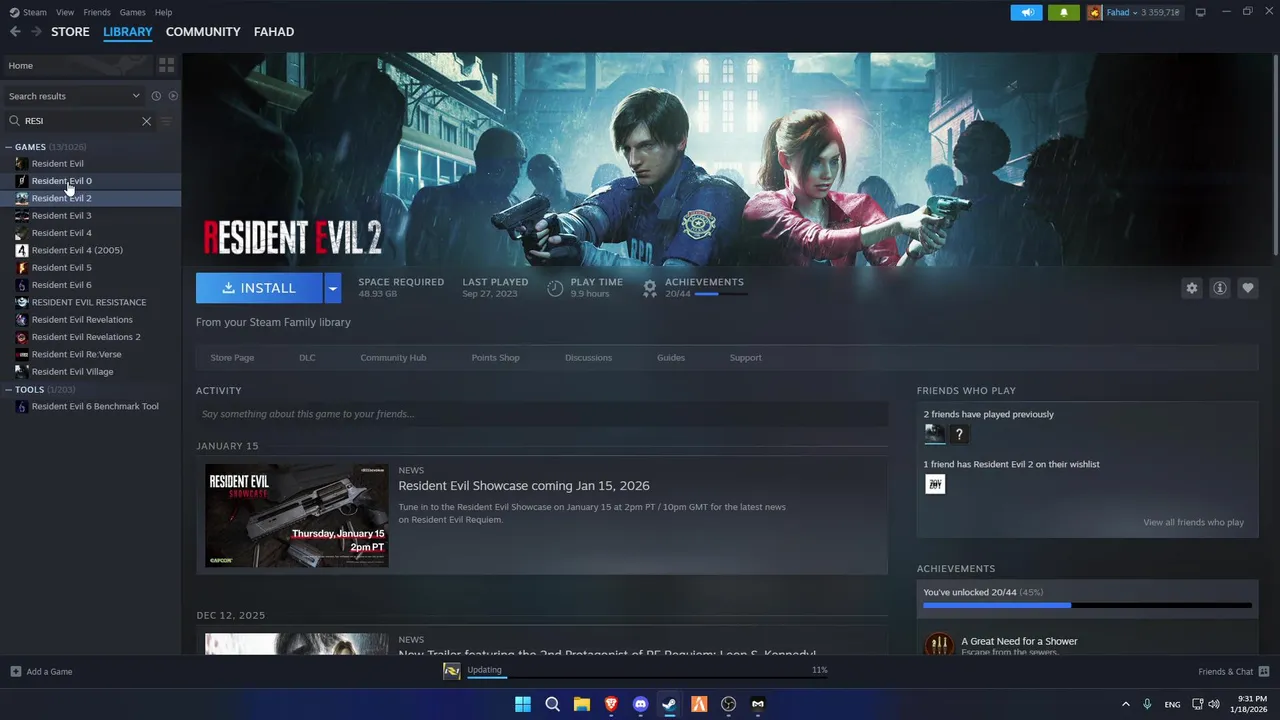Open Add a Game button
The width and height of the screenshot is (1280, 720).
pyautogui.click(x=41, y=672)
